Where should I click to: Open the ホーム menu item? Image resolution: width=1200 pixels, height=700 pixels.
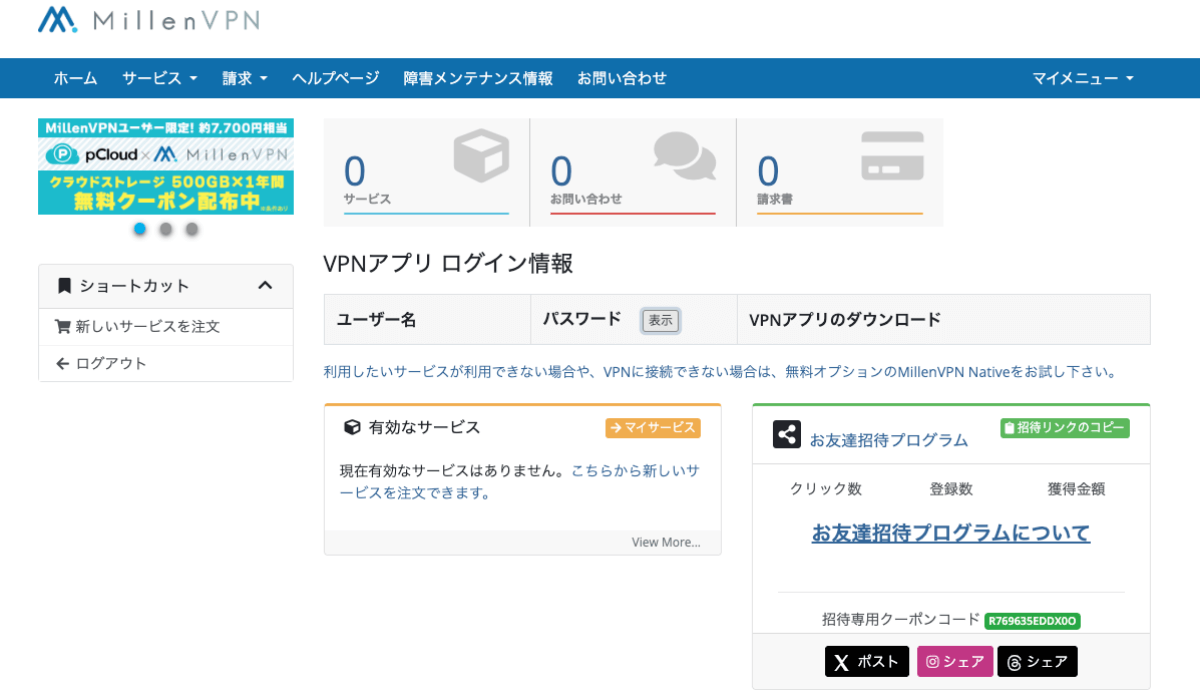(x=76, y=78)
